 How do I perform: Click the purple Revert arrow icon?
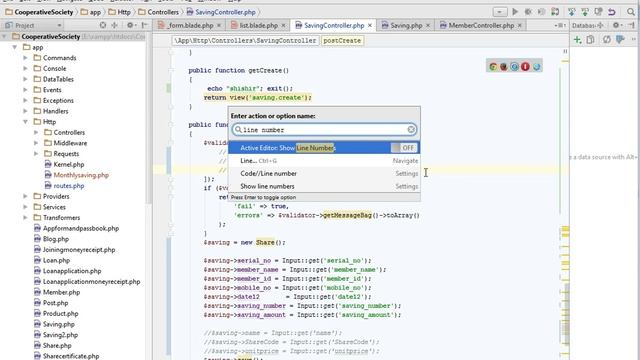pos(611,12)
